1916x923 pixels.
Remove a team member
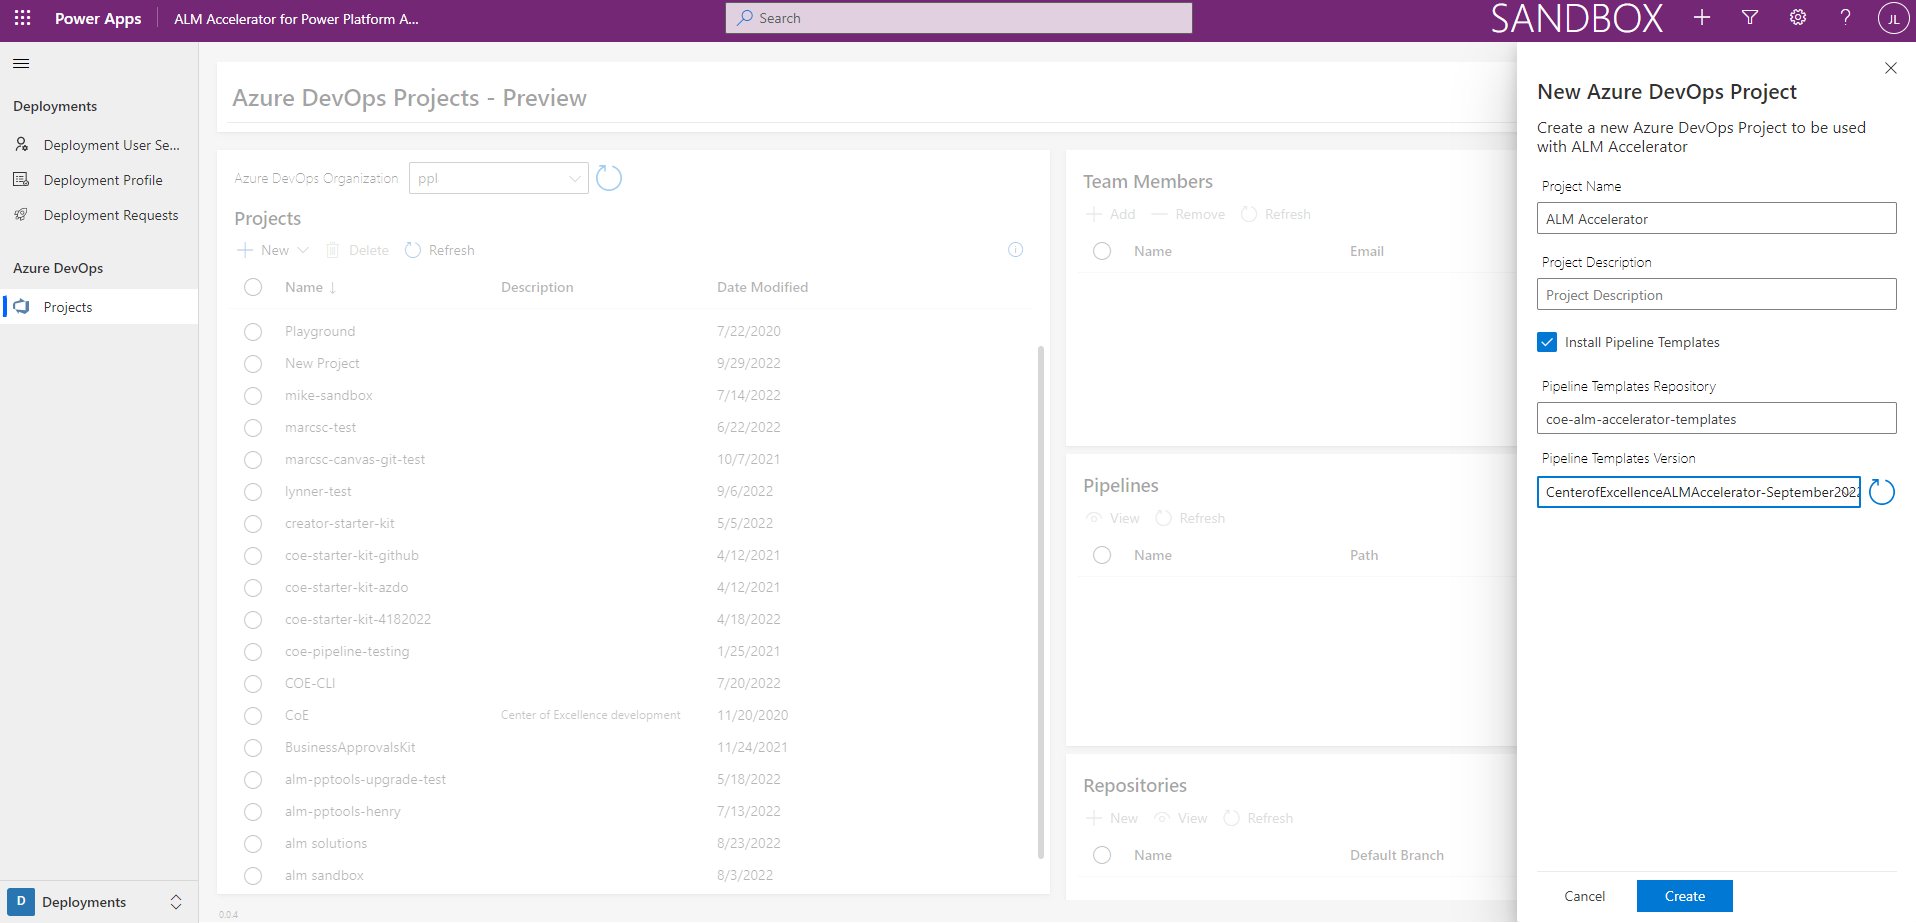pyautogui.click(x=1188, y=214)
